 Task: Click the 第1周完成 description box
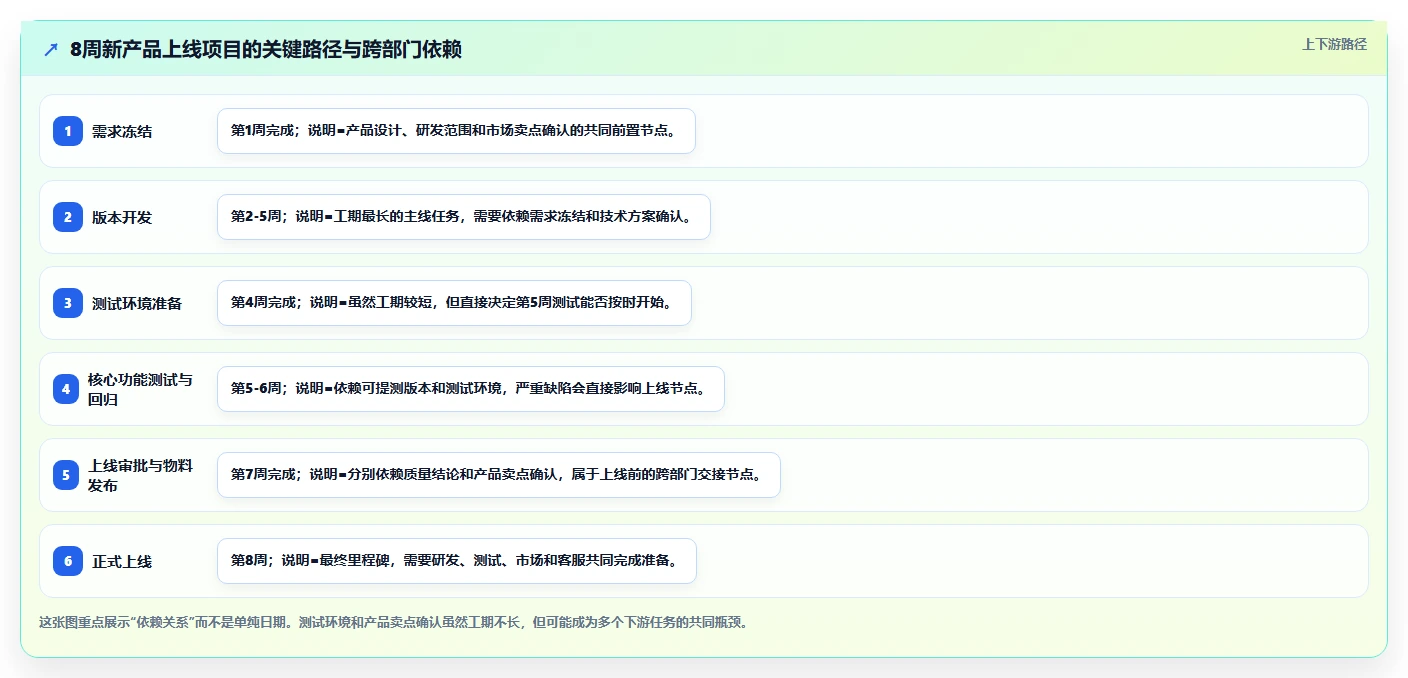456,131
